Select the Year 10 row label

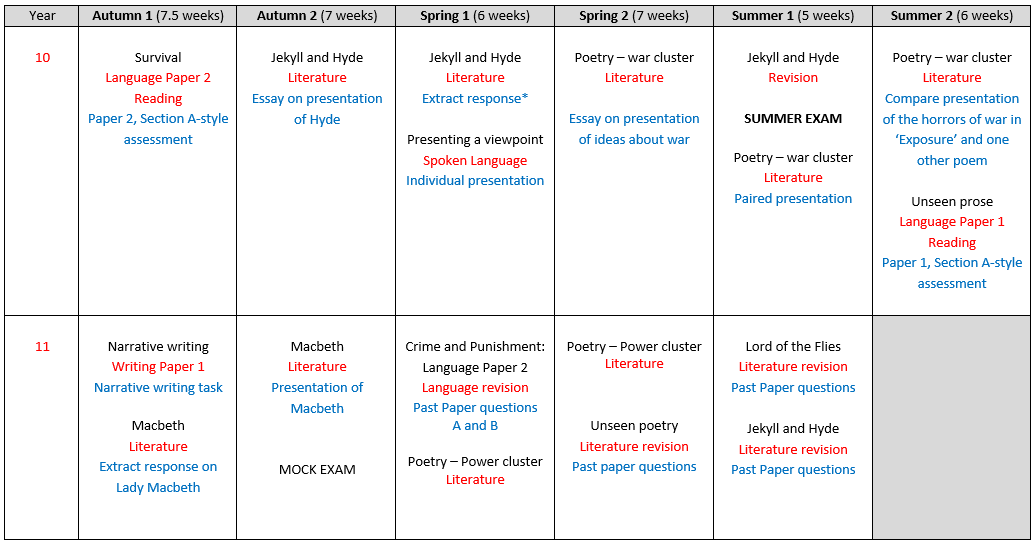42,57
